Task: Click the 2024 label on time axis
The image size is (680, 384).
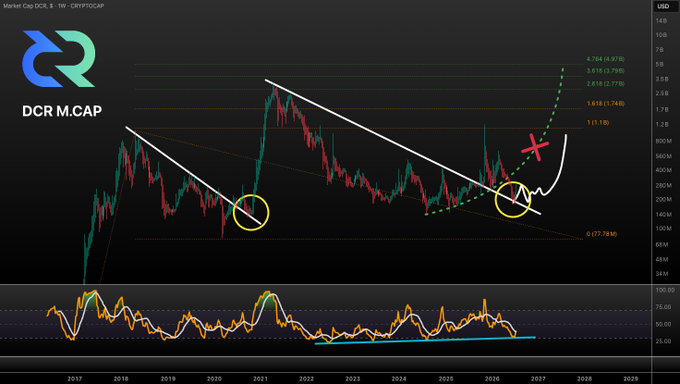Action: [x=399, y=379]
